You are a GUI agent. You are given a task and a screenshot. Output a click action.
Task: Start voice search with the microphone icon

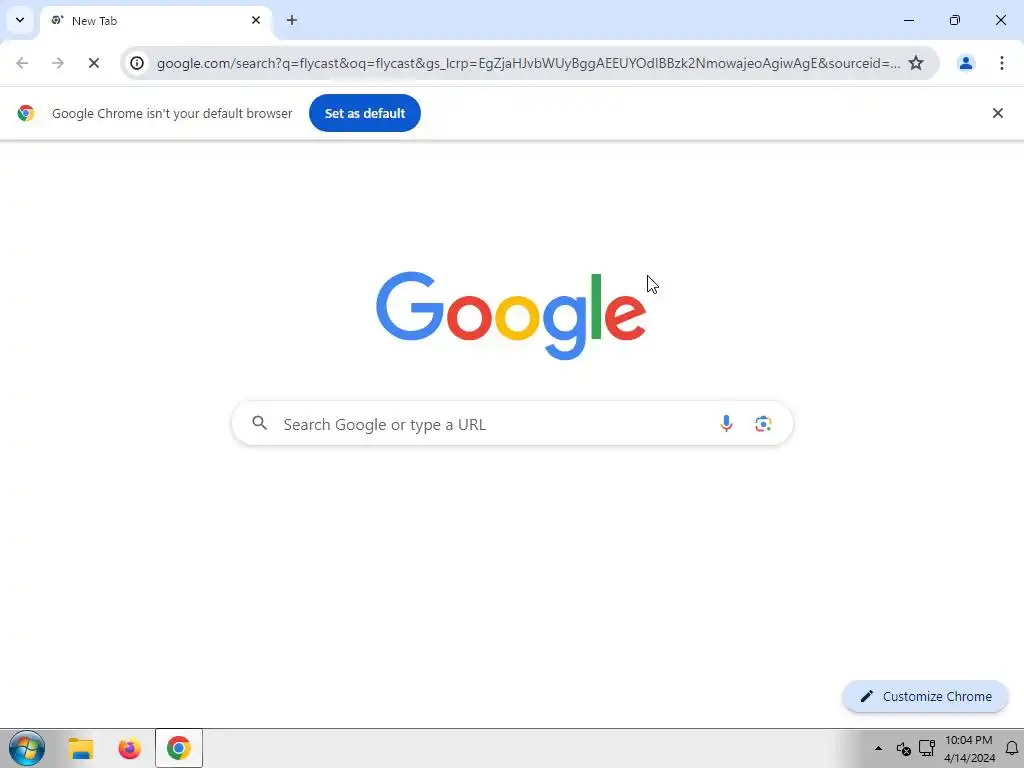(726, 424)
